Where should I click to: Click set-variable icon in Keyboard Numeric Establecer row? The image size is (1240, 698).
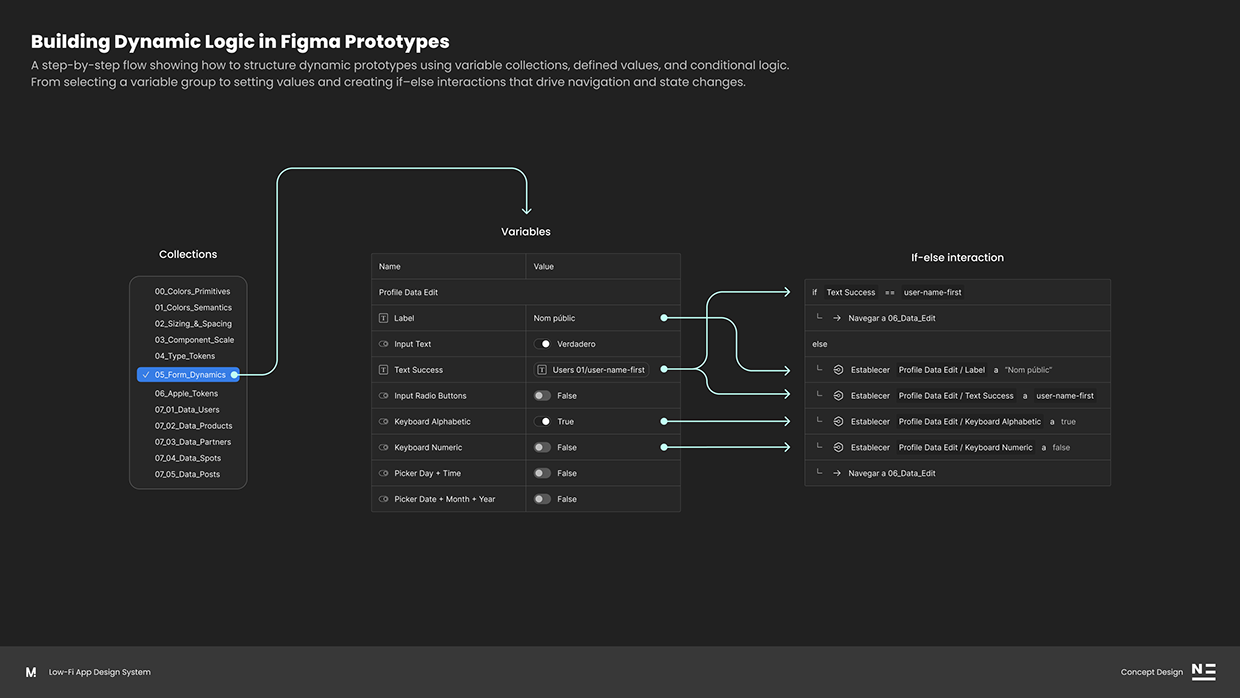point(838,448)
